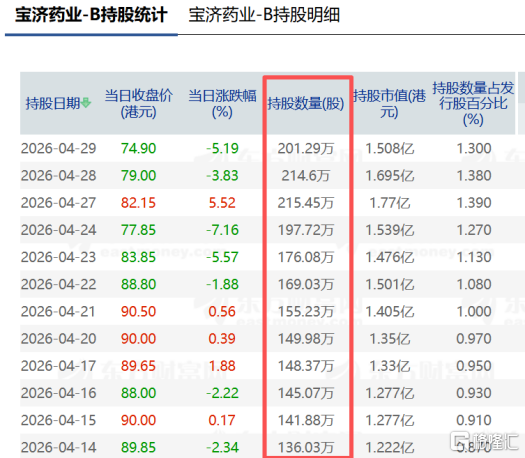The height and width of the screenshot is (458, 525).
Task: Select the date 2026-04-17
Action: [x=59, y=366]
